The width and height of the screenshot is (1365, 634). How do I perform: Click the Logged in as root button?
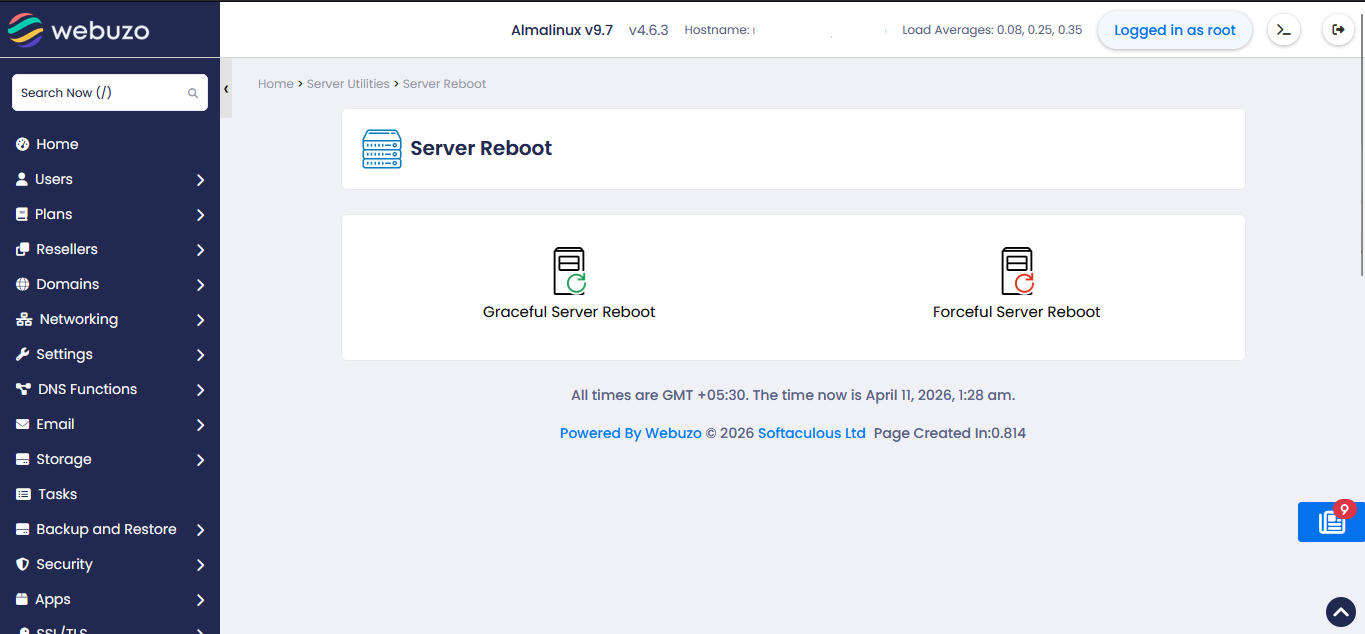click(x=1174, y=30)
